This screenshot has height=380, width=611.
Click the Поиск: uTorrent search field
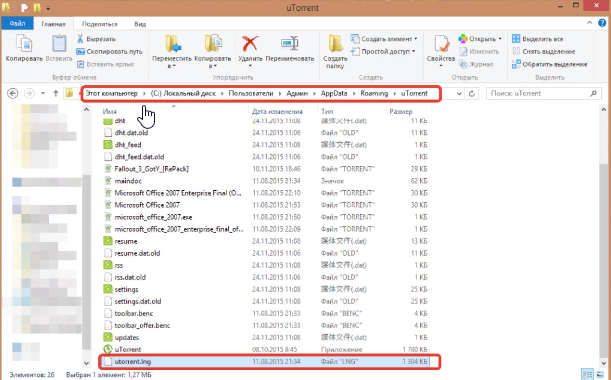click(544, 94)
